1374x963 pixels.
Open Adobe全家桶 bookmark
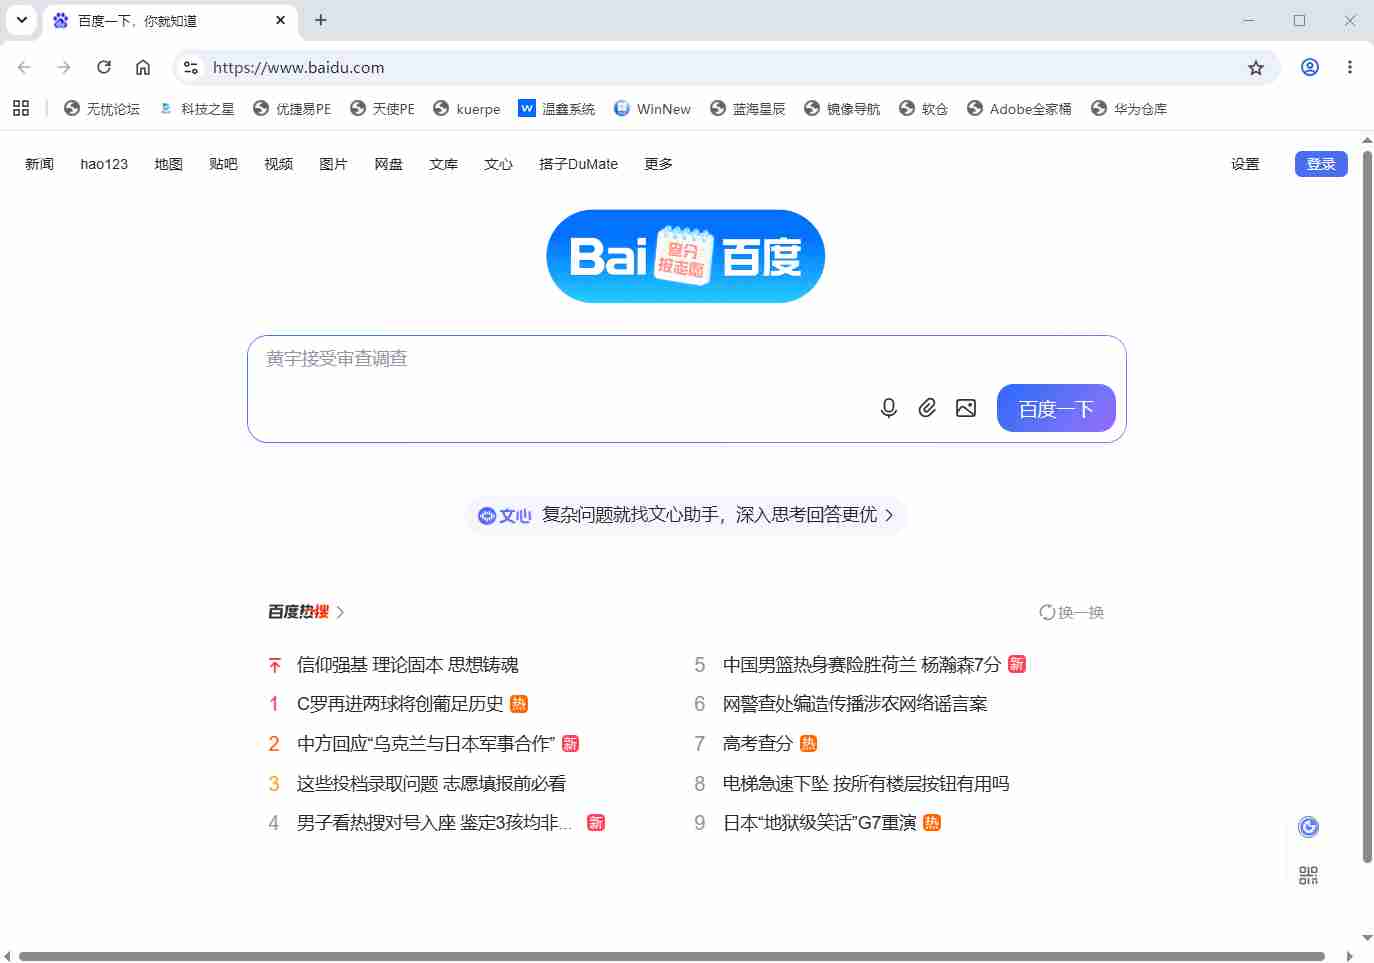tap(1019, 108)
